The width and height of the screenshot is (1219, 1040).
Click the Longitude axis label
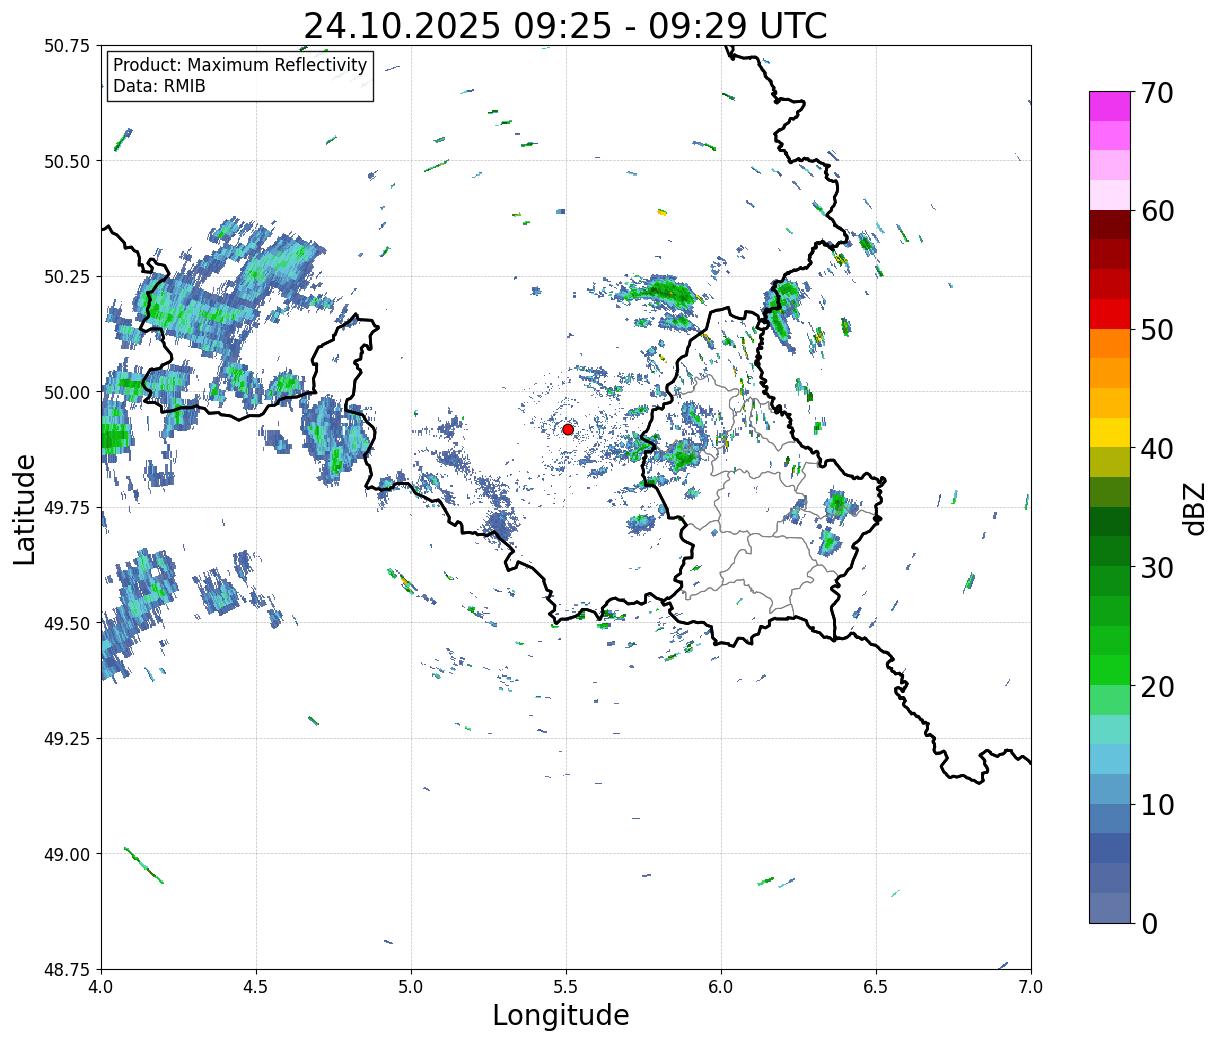tap(561, 1015)
